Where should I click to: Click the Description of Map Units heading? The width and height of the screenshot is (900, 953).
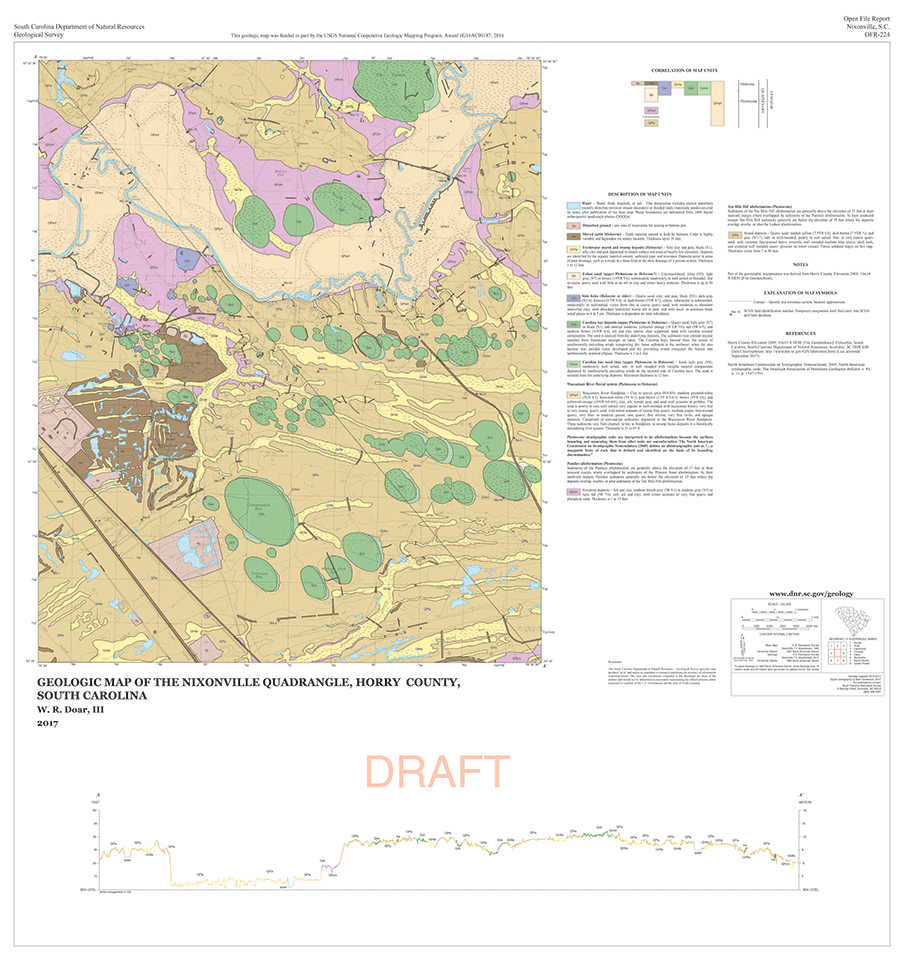click(638, 192)
